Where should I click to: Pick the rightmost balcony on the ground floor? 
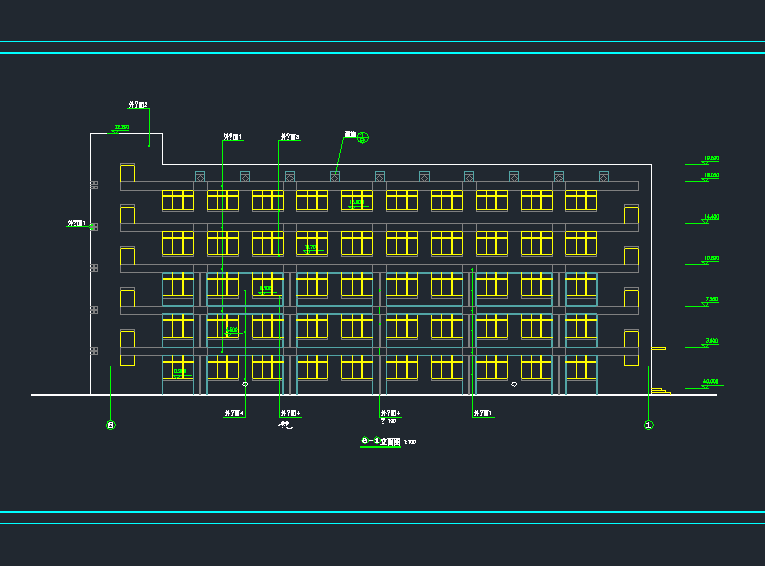(x=631, y=348)
